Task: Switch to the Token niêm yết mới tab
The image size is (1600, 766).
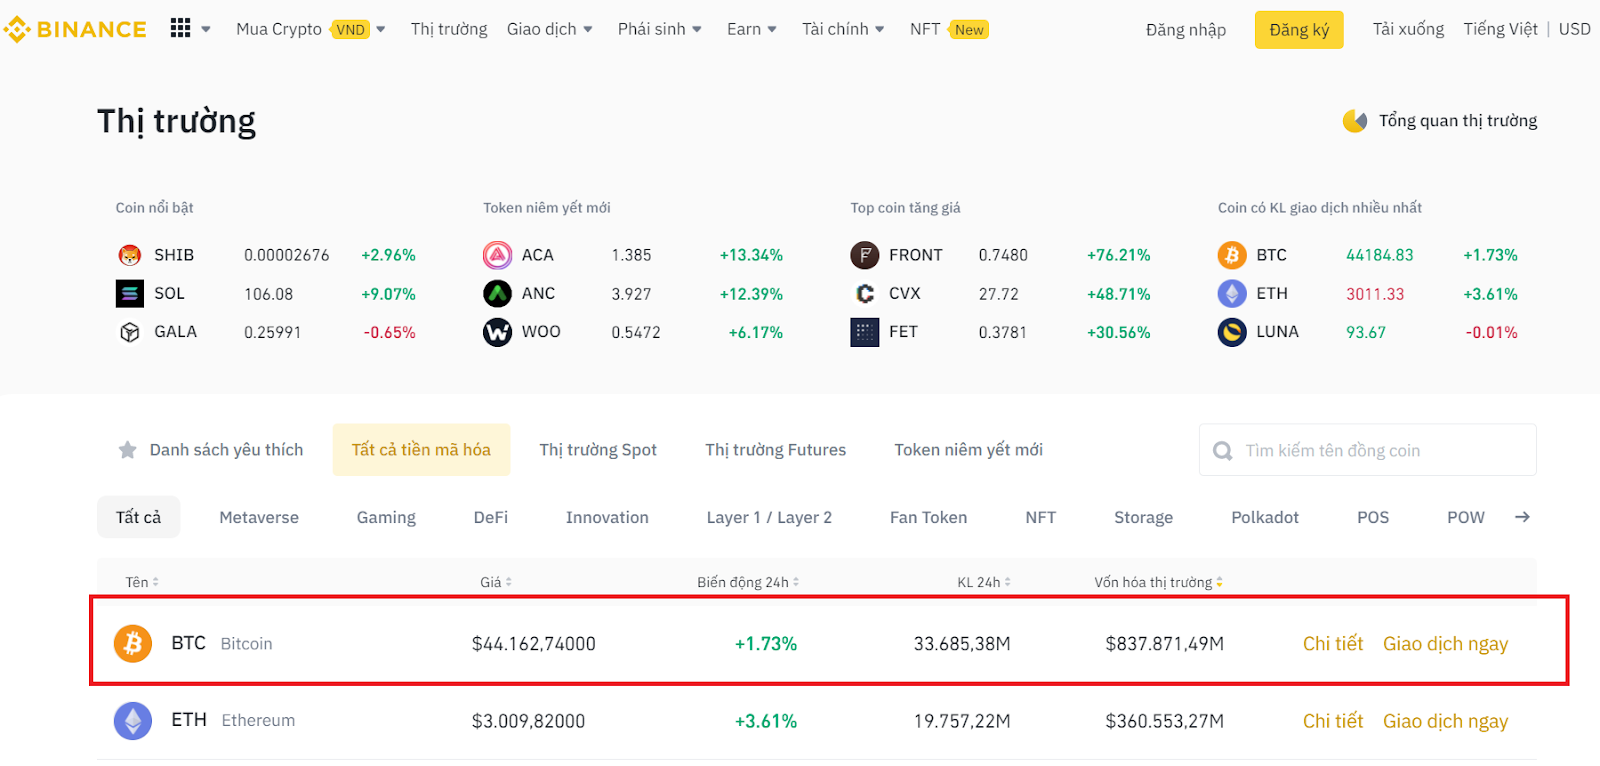Action: tap(969, 450)
